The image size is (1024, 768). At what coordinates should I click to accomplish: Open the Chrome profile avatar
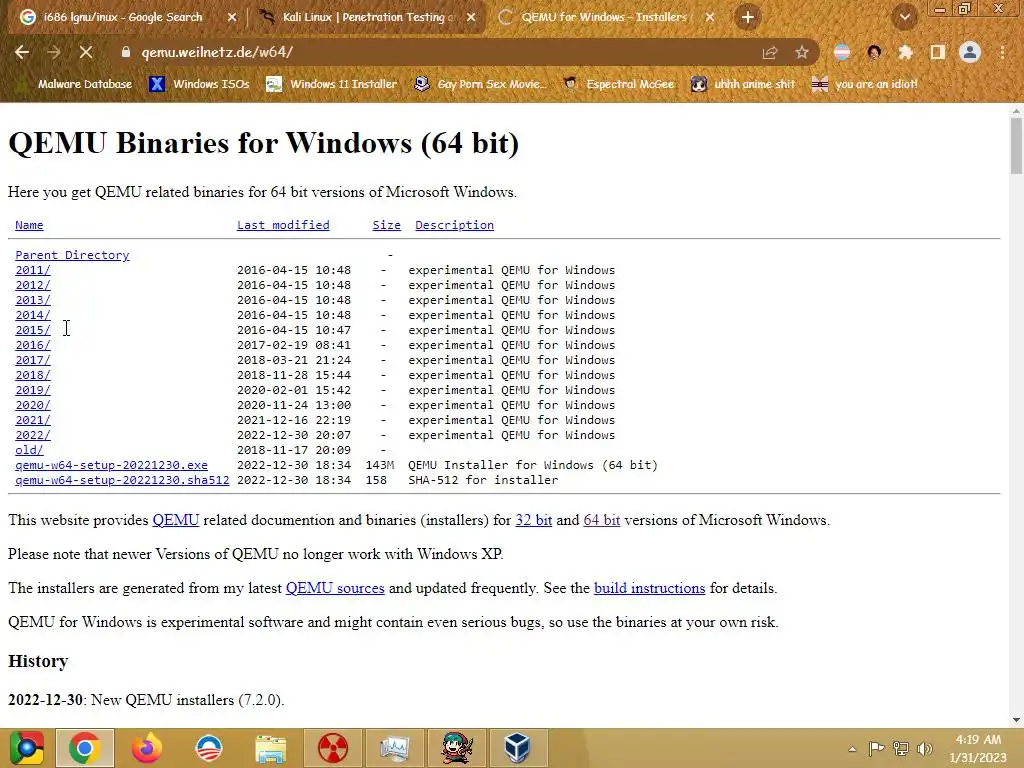coord(970,52)
